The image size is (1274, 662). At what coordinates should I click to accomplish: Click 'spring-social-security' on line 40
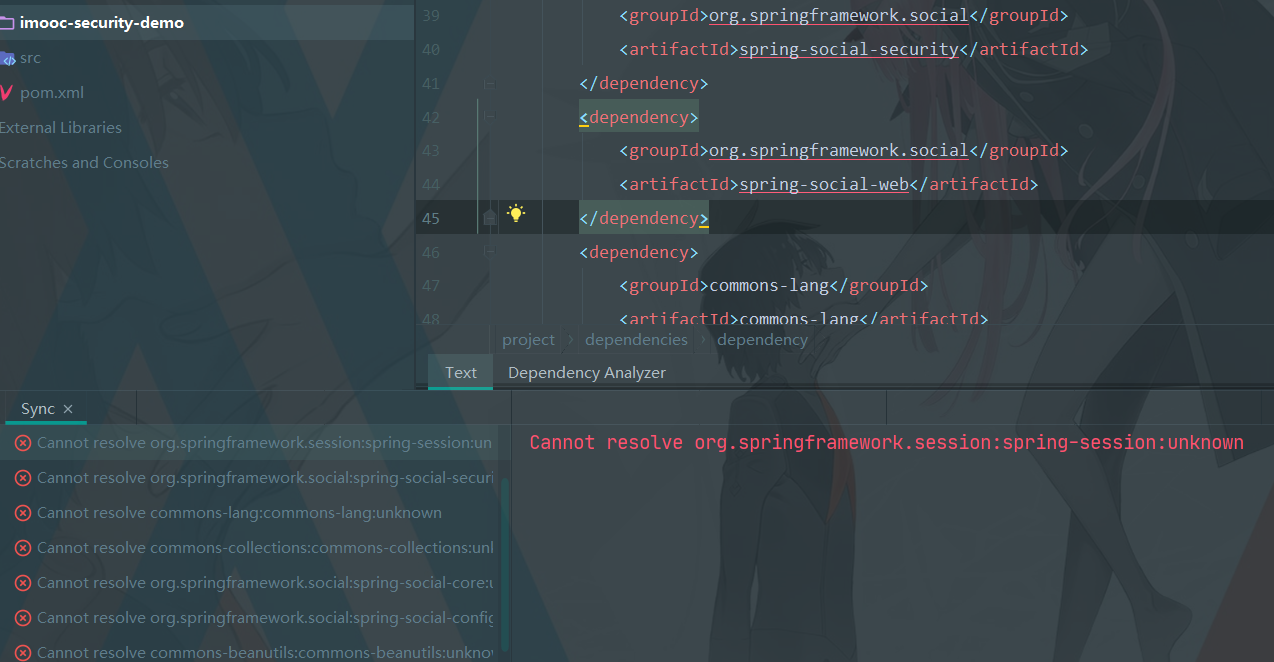[849, 49]
